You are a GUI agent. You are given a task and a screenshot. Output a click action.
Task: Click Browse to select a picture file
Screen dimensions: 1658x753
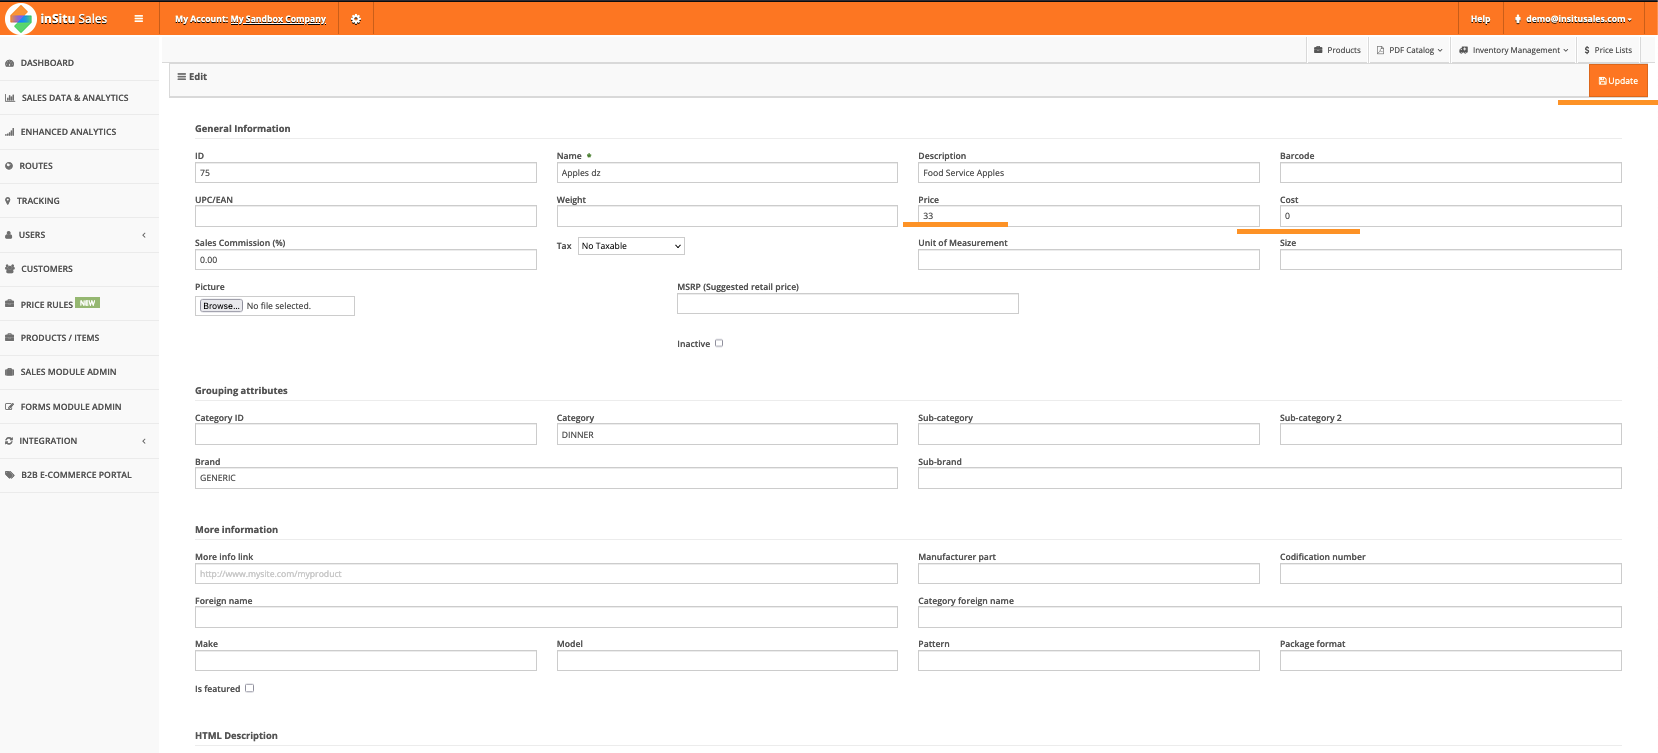(x=221, y=306)
